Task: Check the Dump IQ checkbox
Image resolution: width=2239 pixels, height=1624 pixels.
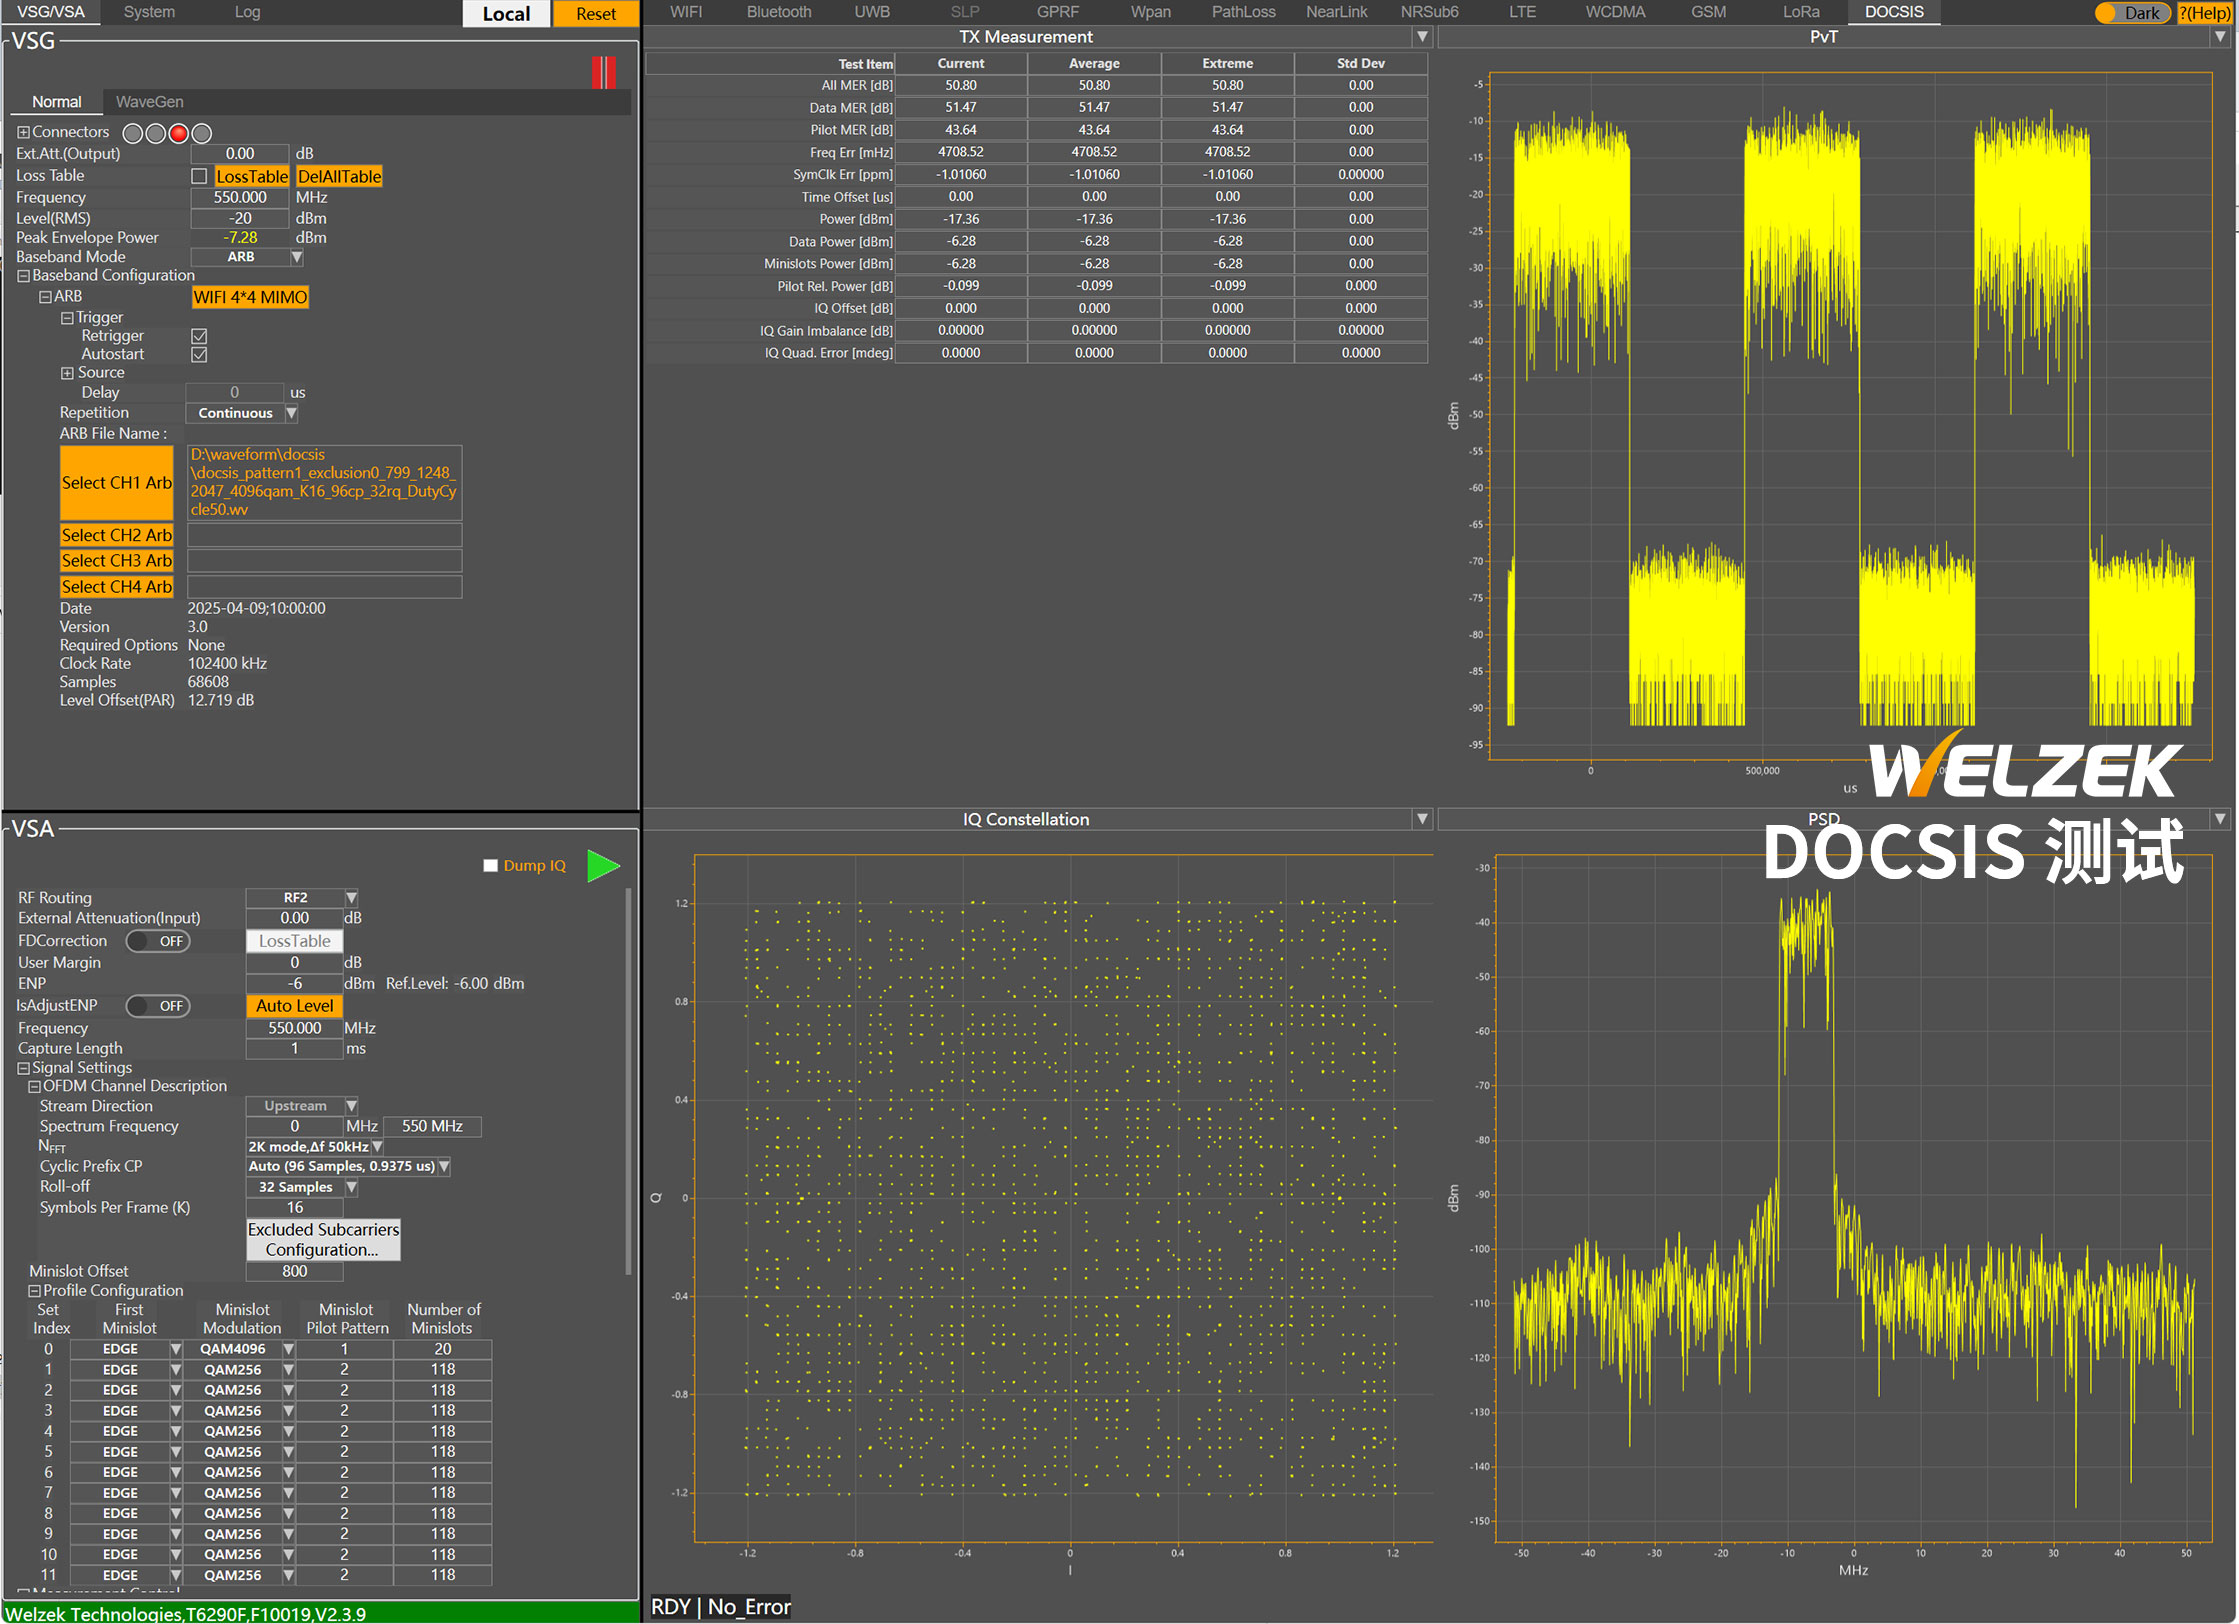Action: 490,866
